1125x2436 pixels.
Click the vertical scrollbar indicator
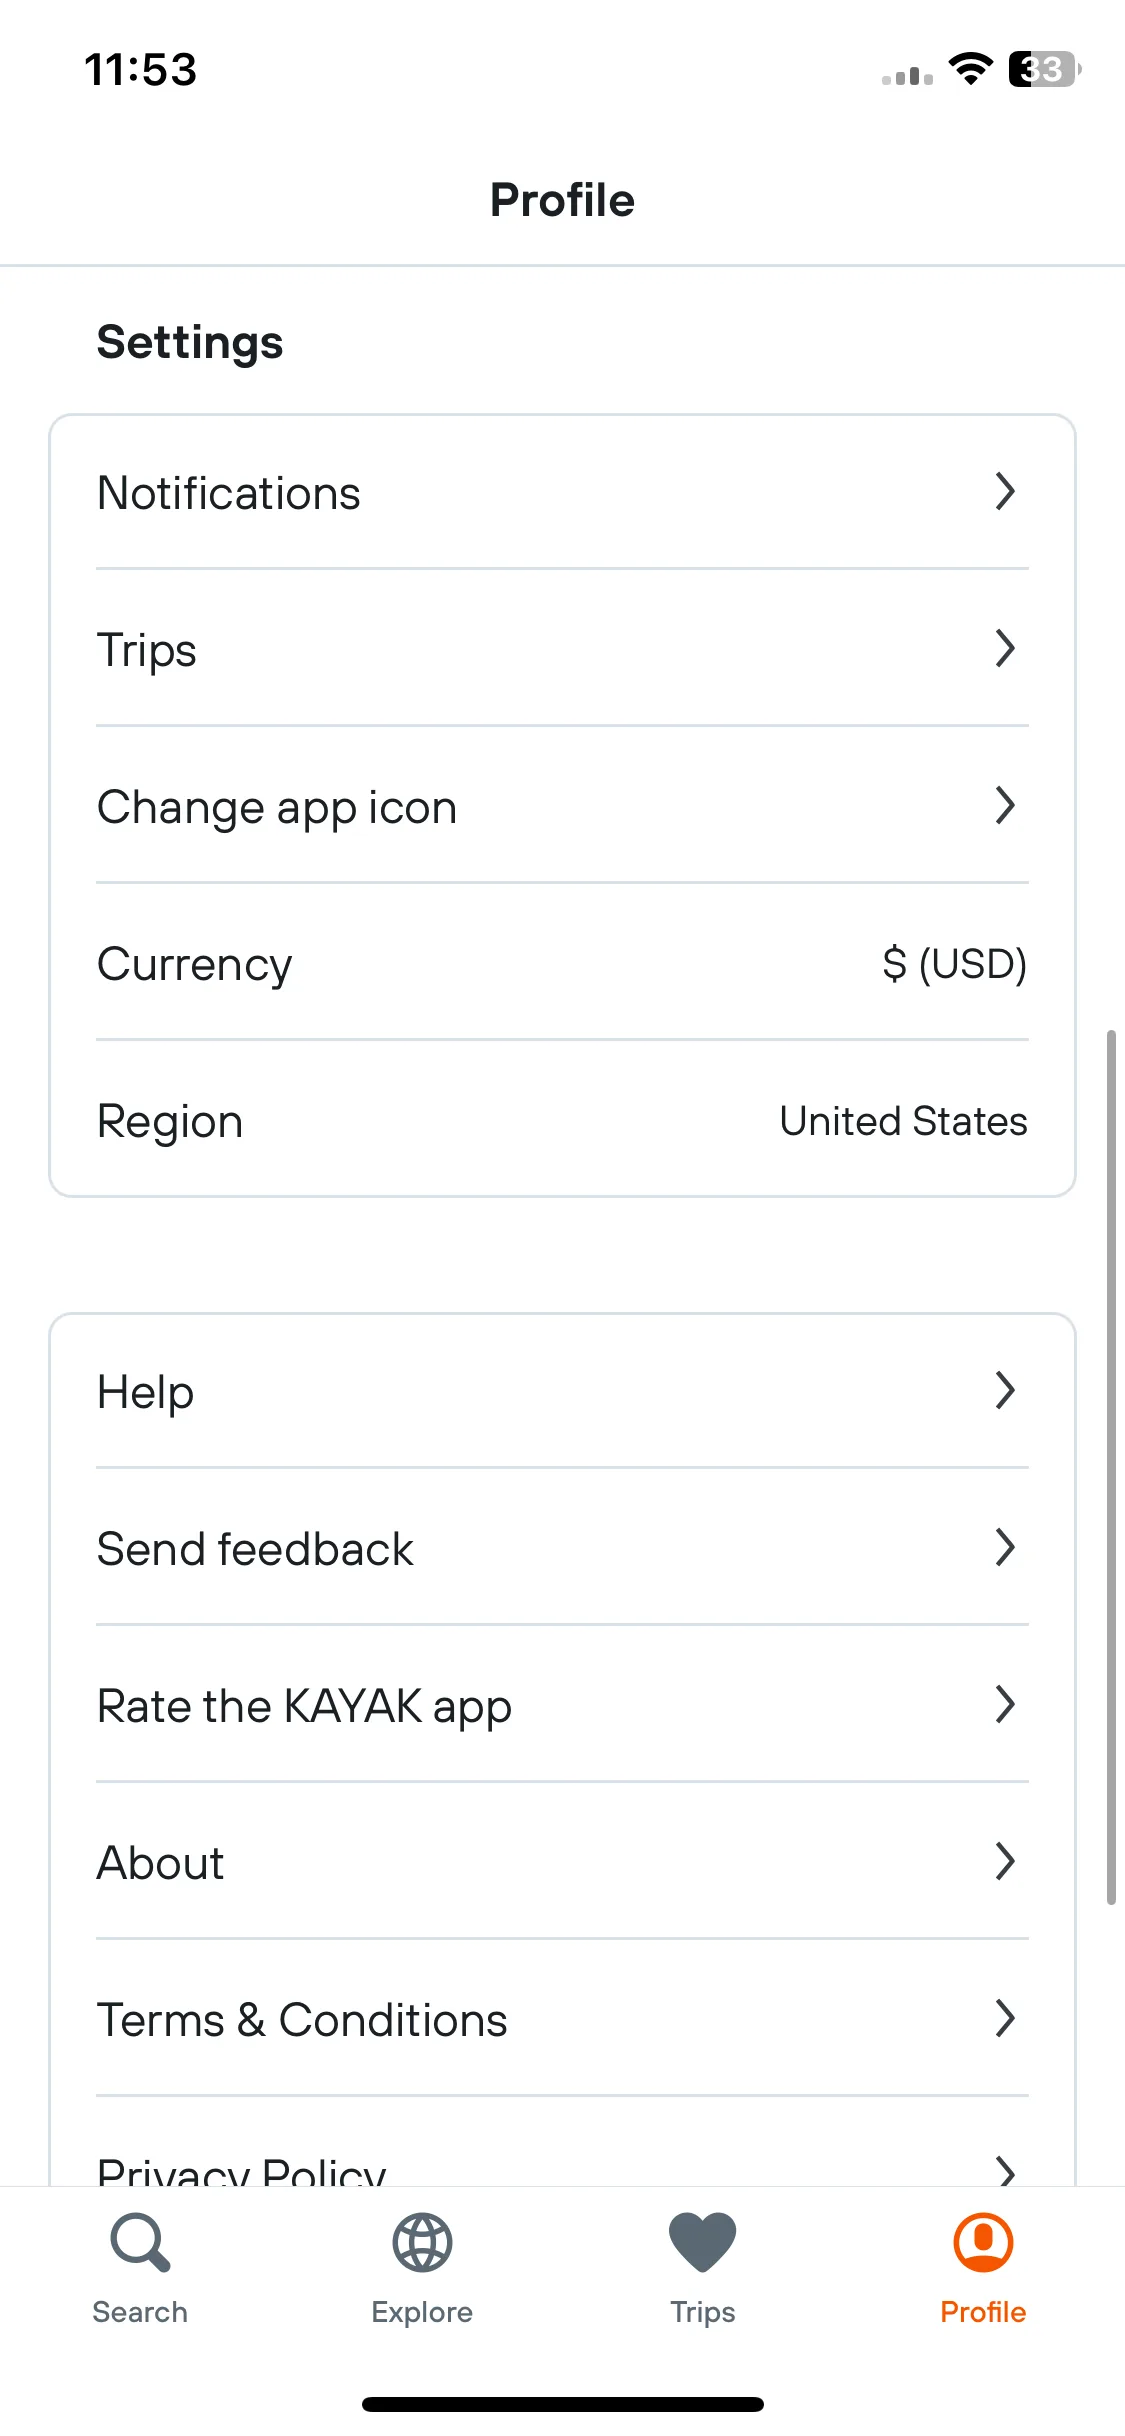[1111, 1467]
